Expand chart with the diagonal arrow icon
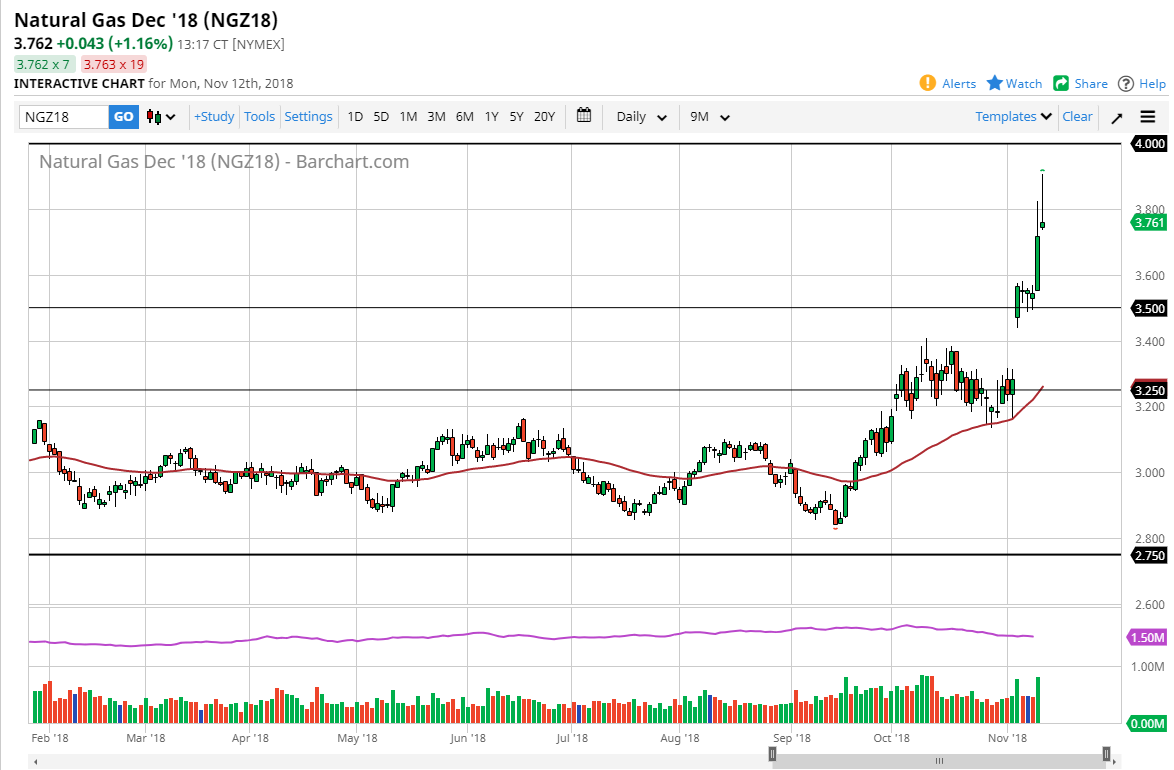 1116,118
